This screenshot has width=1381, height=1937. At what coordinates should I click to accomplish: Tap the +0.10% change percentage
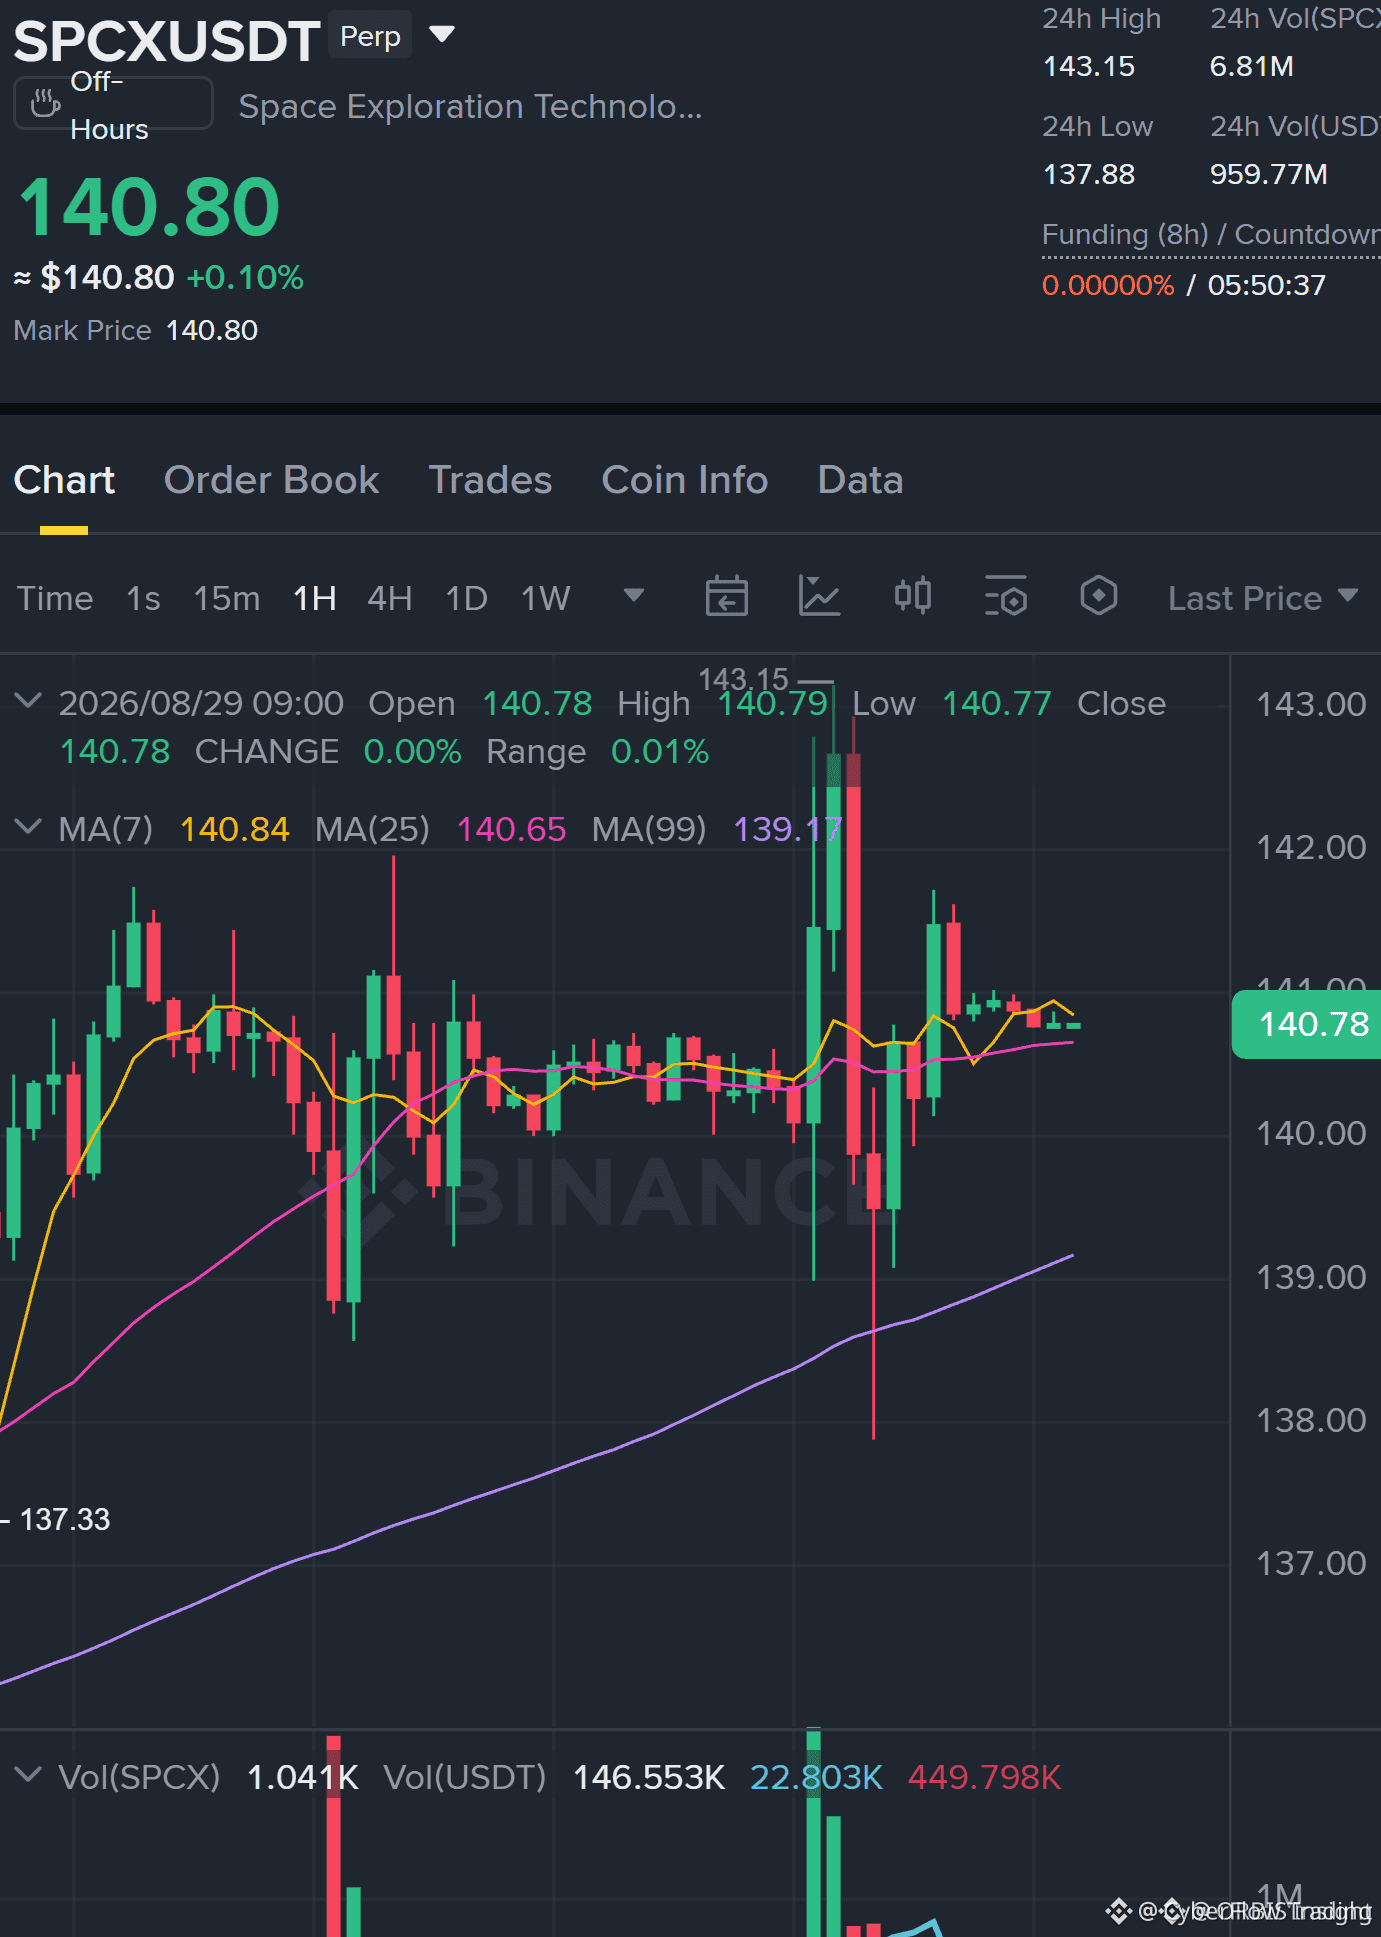245,277
